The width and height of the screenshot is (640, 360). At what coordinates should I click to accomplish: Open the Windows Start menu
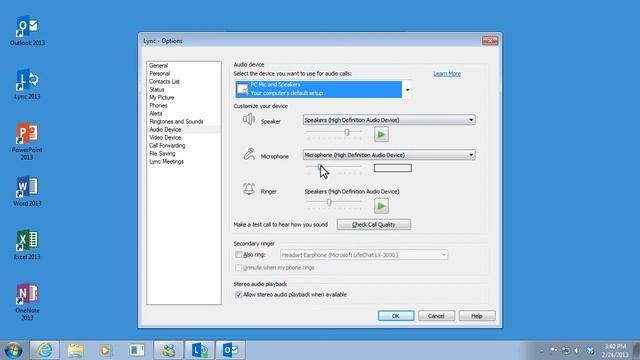(x=13, y=350)
